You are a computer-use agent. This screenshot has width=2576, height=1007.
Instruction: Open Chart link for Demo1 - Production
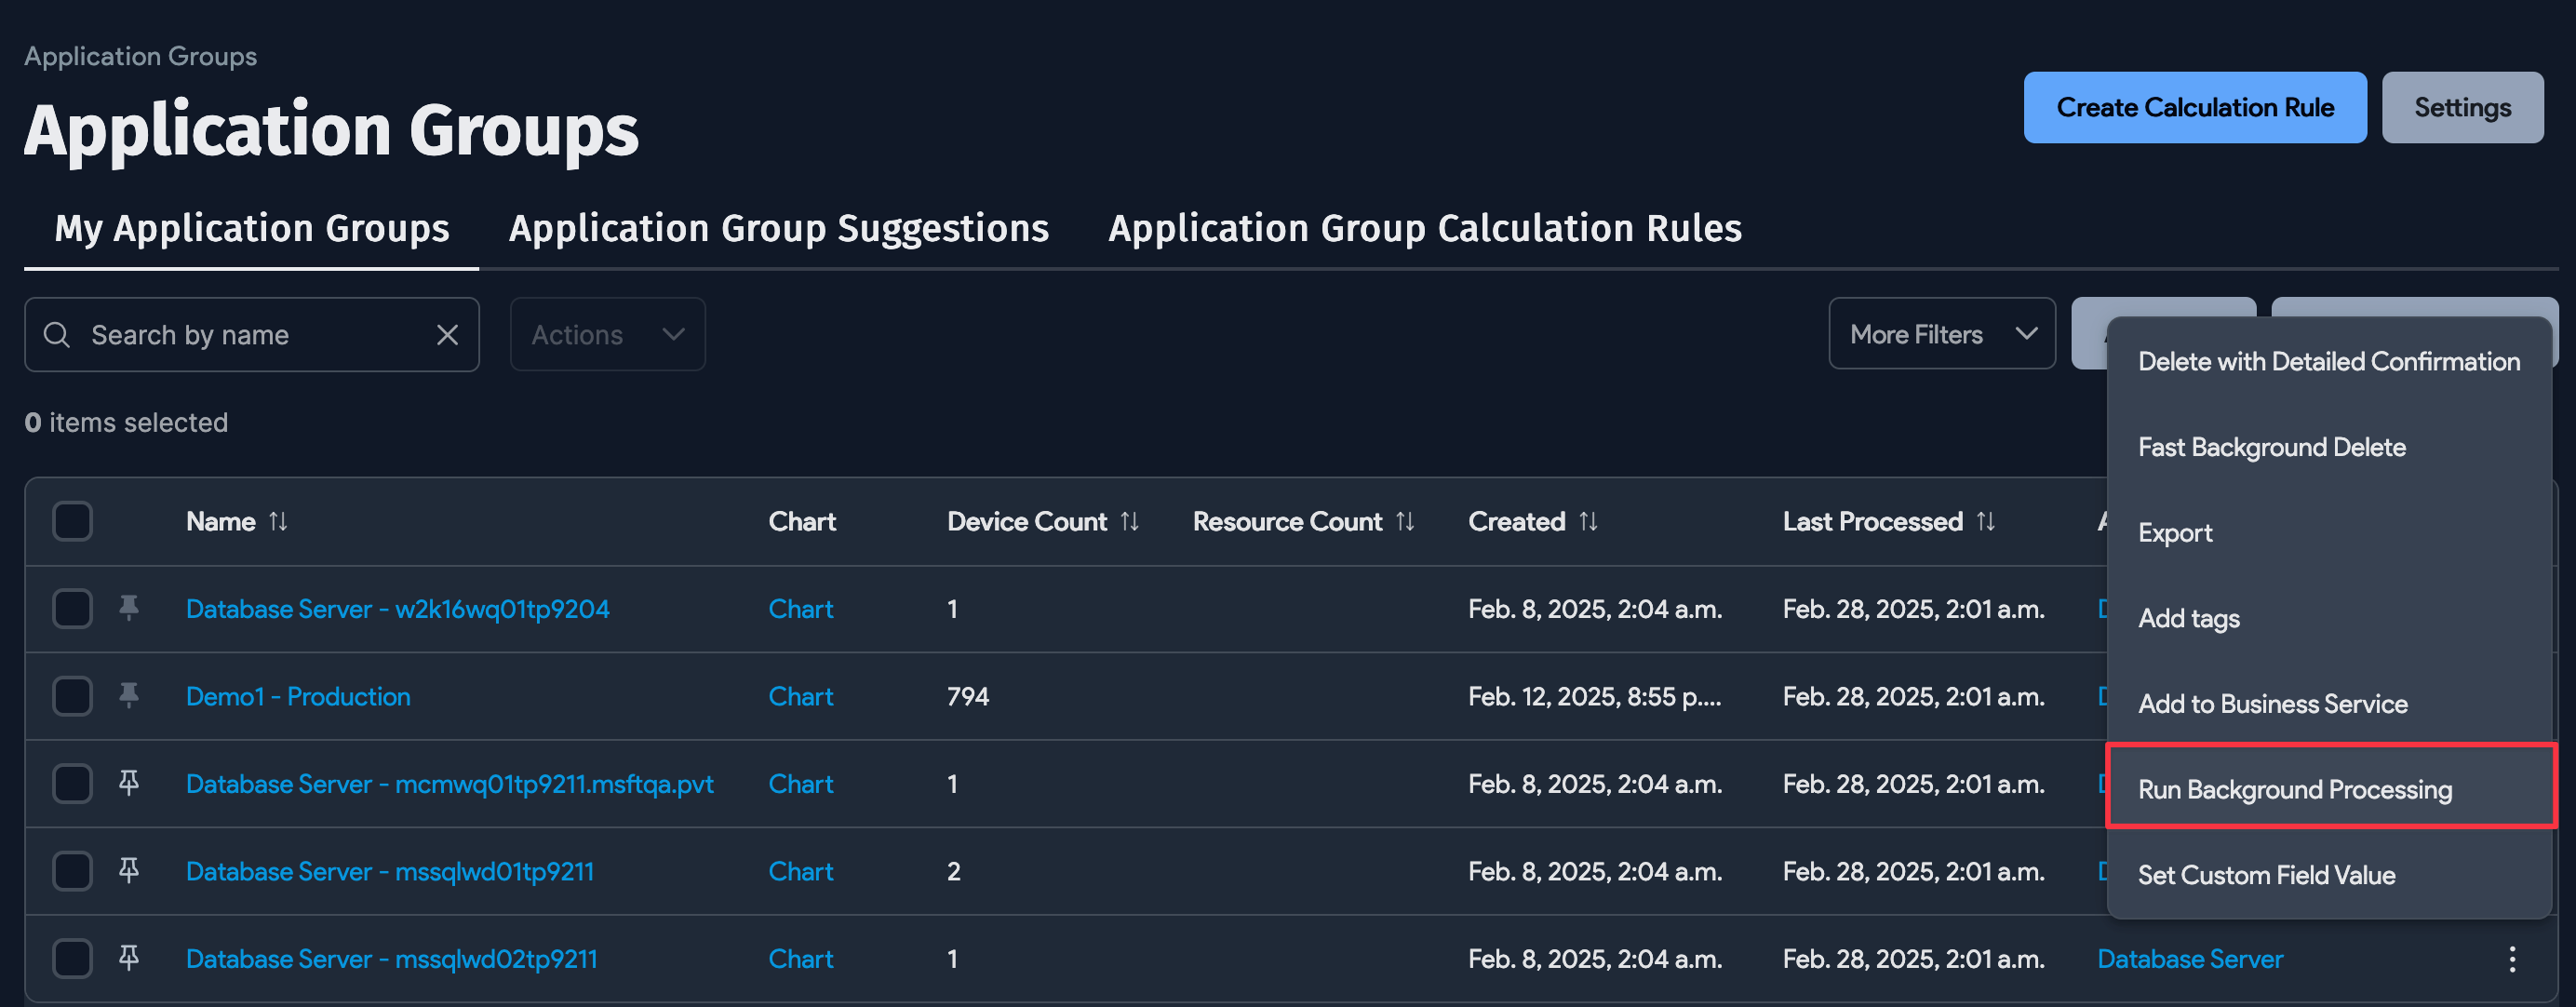click(x=800, y=696)
